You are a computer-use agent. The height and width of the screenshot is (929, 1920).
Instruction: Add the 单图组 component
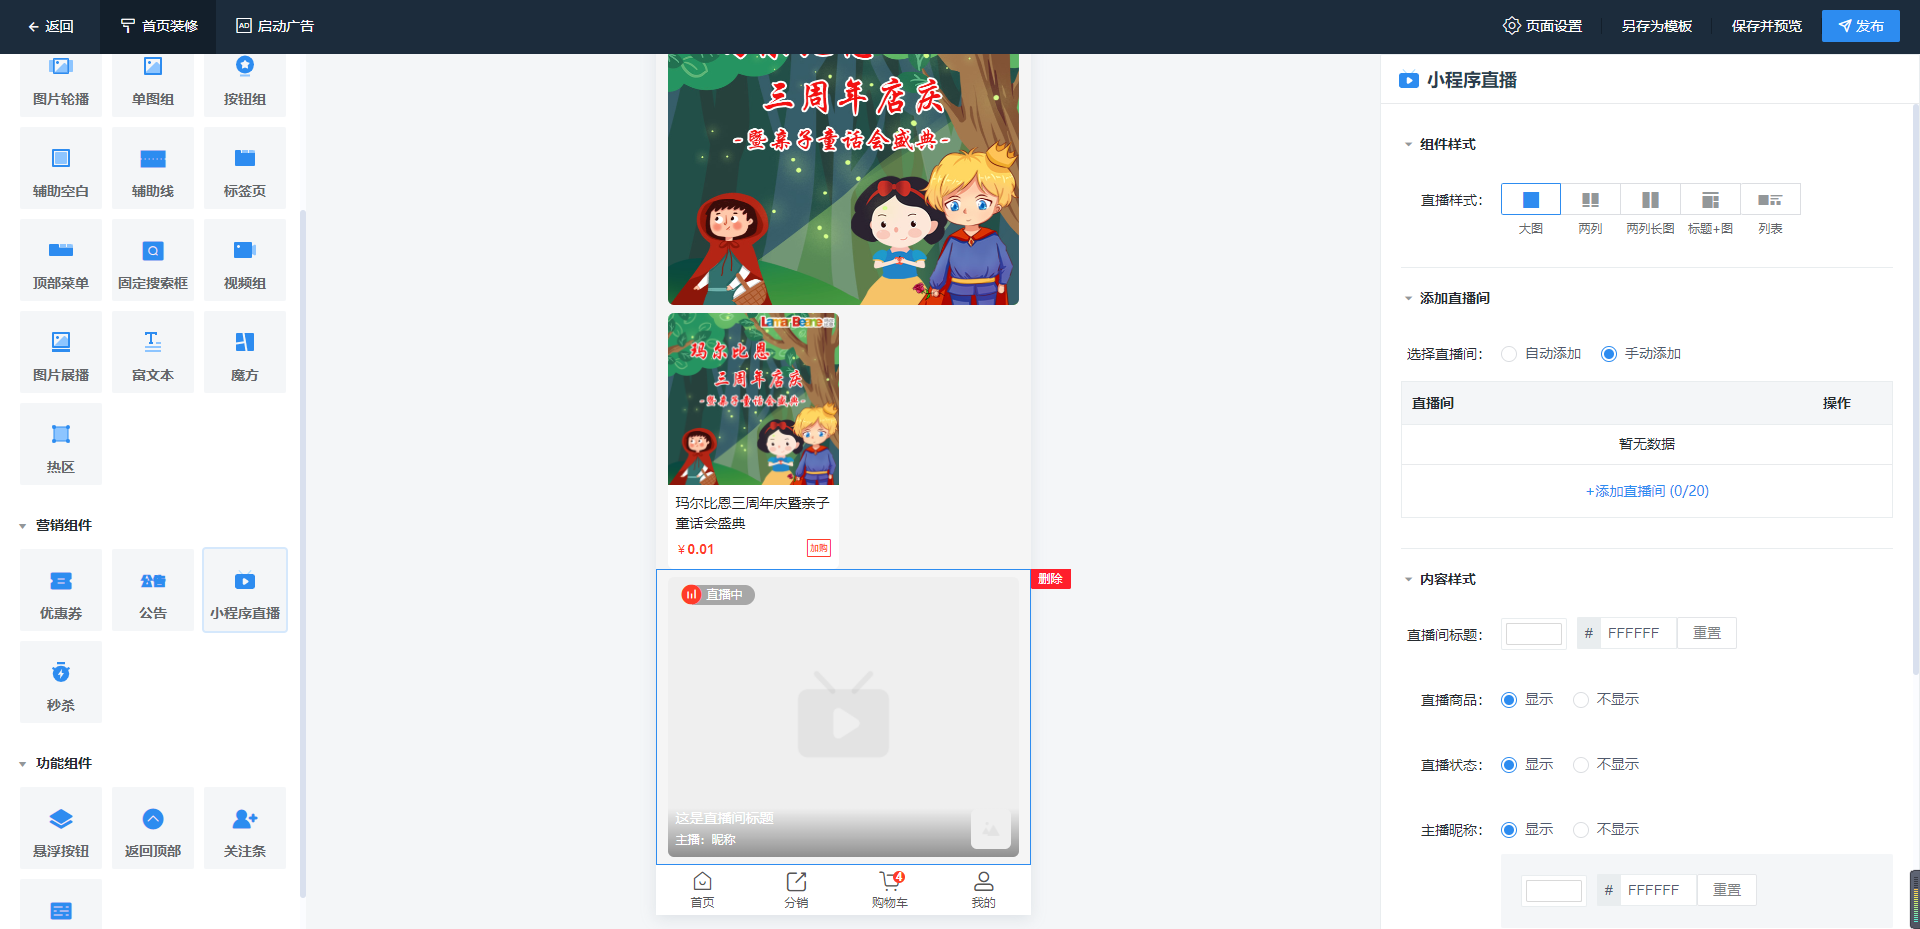point(153,83)
